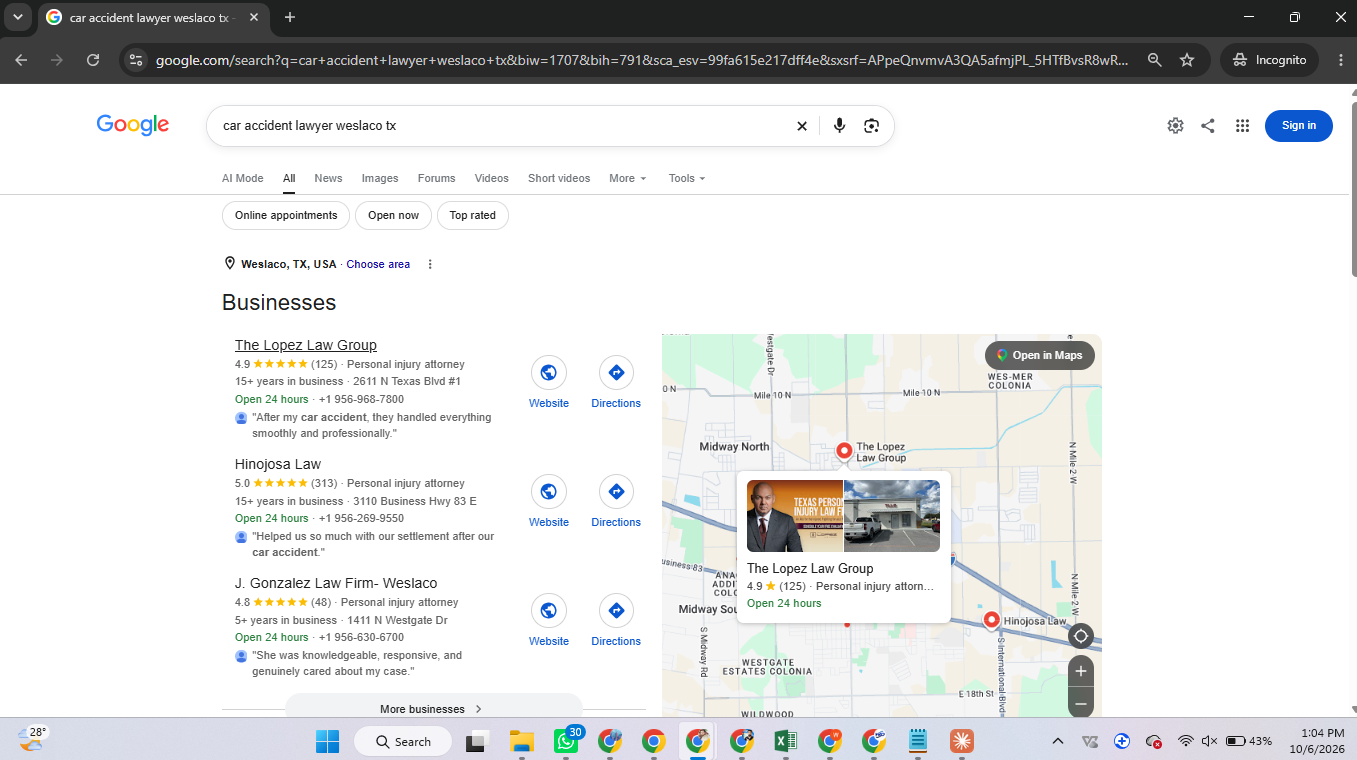Clear the search box with the X icon
The image size is (1357, 760).
pos(801,126)
